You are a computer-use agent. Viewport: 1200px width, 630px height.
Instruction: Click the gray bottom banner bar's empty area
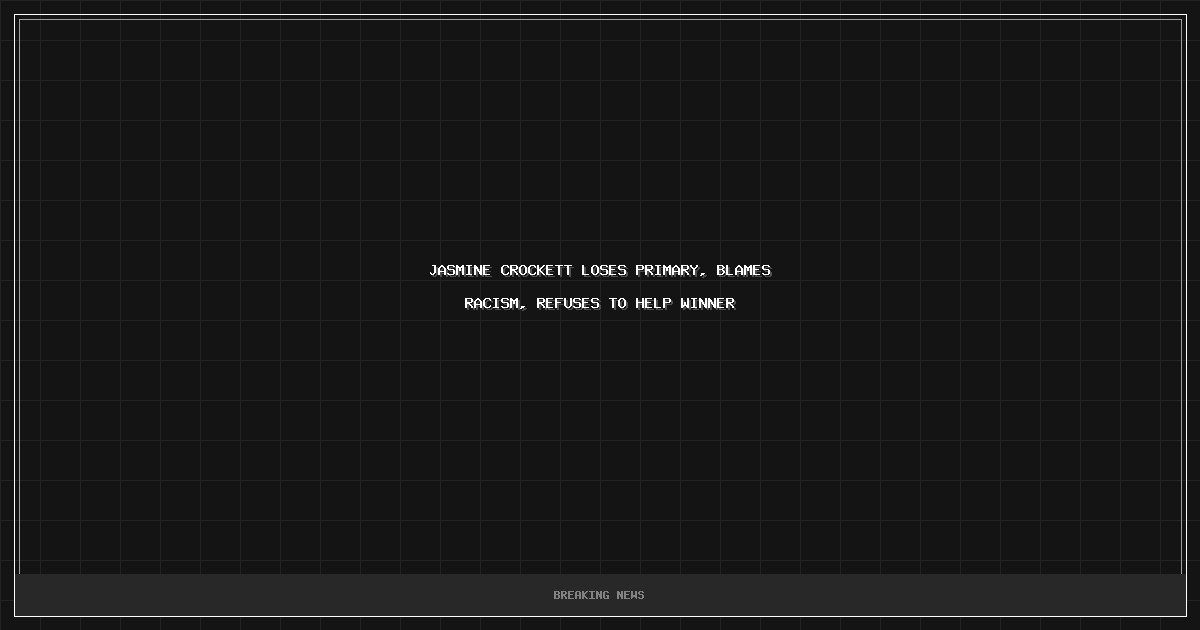(x=300, y=595)
